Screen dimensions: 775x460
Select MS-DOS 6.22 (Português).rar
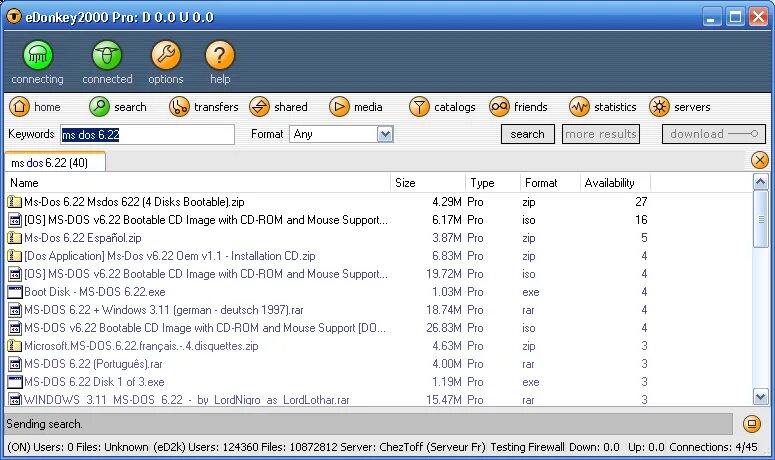[93, 364]
